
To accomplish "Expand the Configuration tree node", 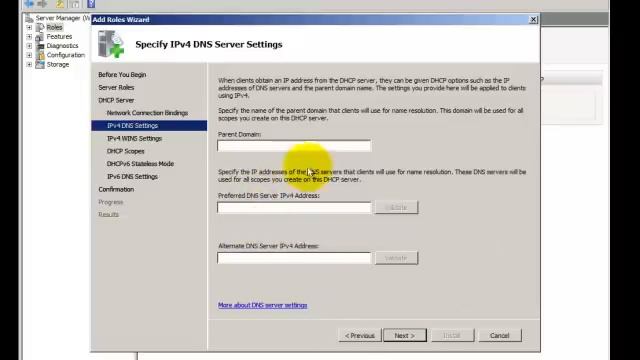I will point(29,55).
